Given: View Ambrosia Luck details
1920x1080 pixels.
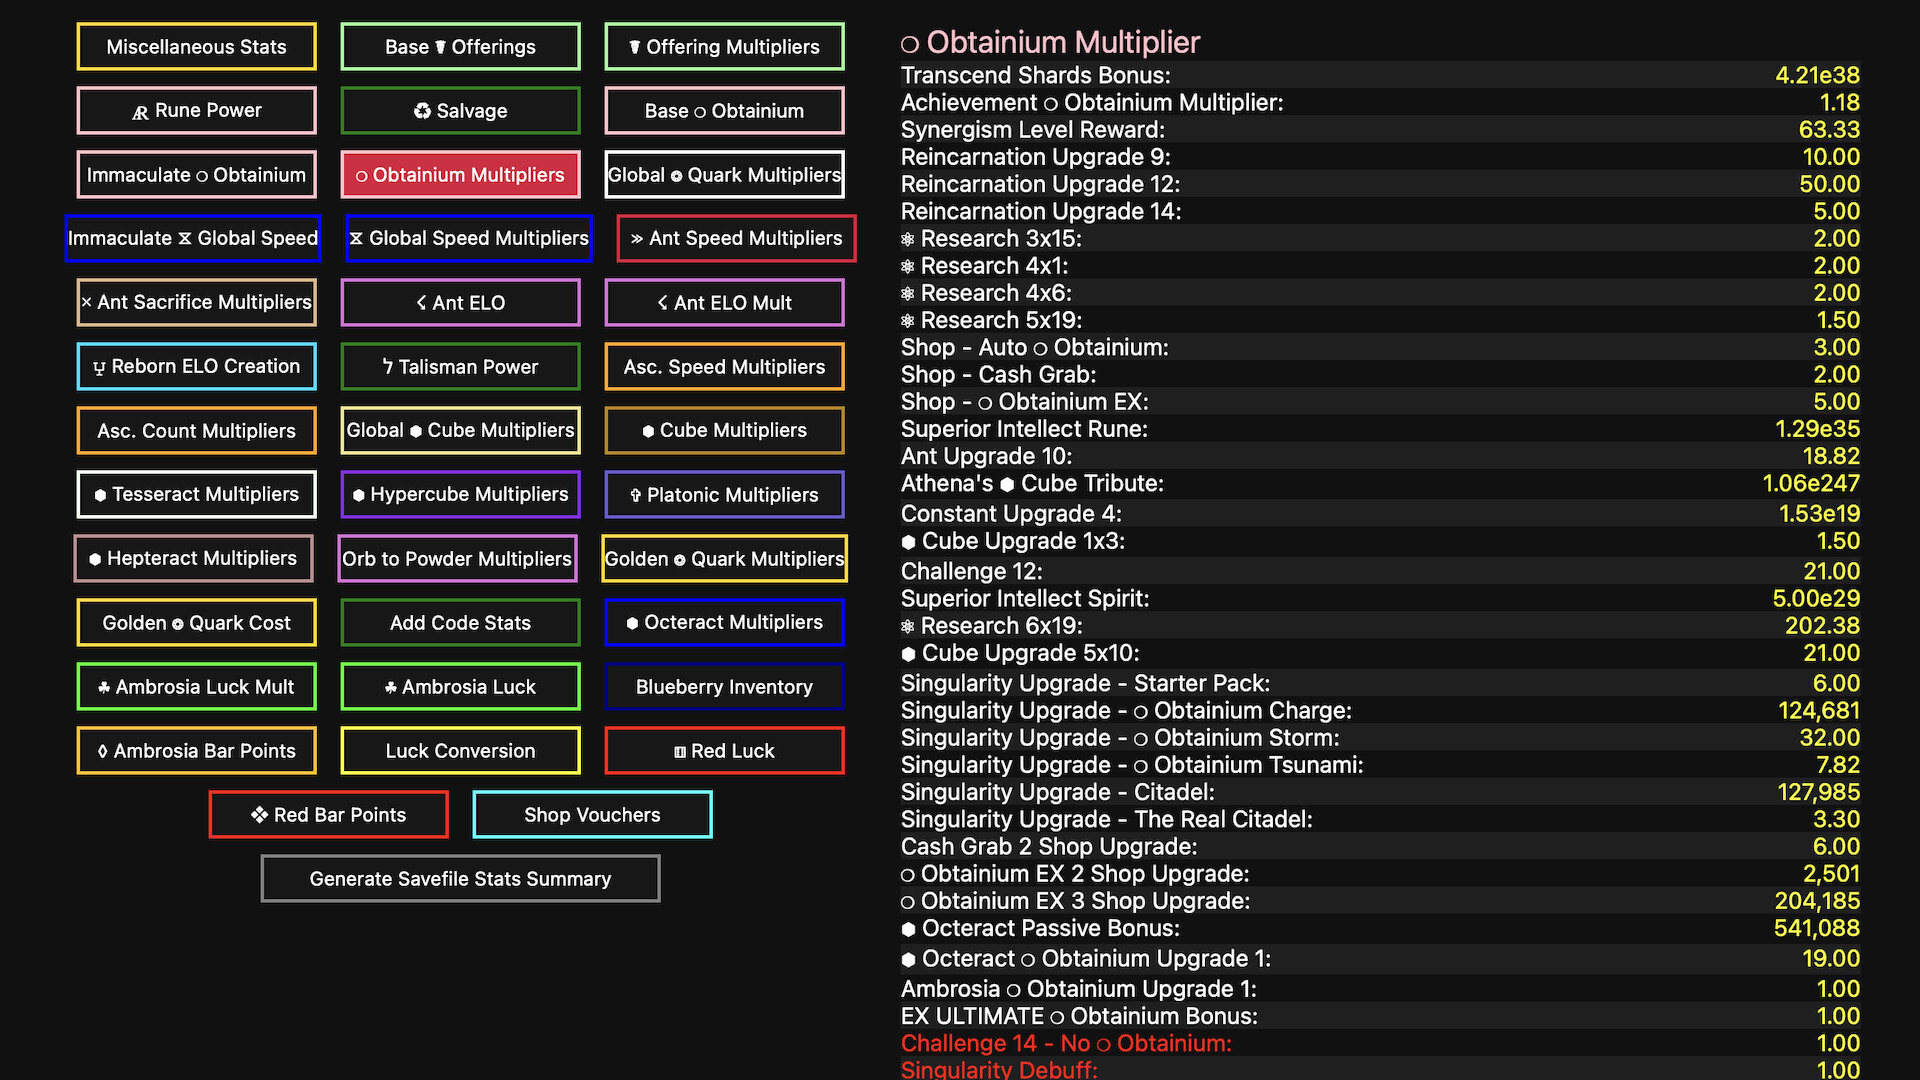Looking at the screenshot, I should pyautogui.click(x=460, y=686).
